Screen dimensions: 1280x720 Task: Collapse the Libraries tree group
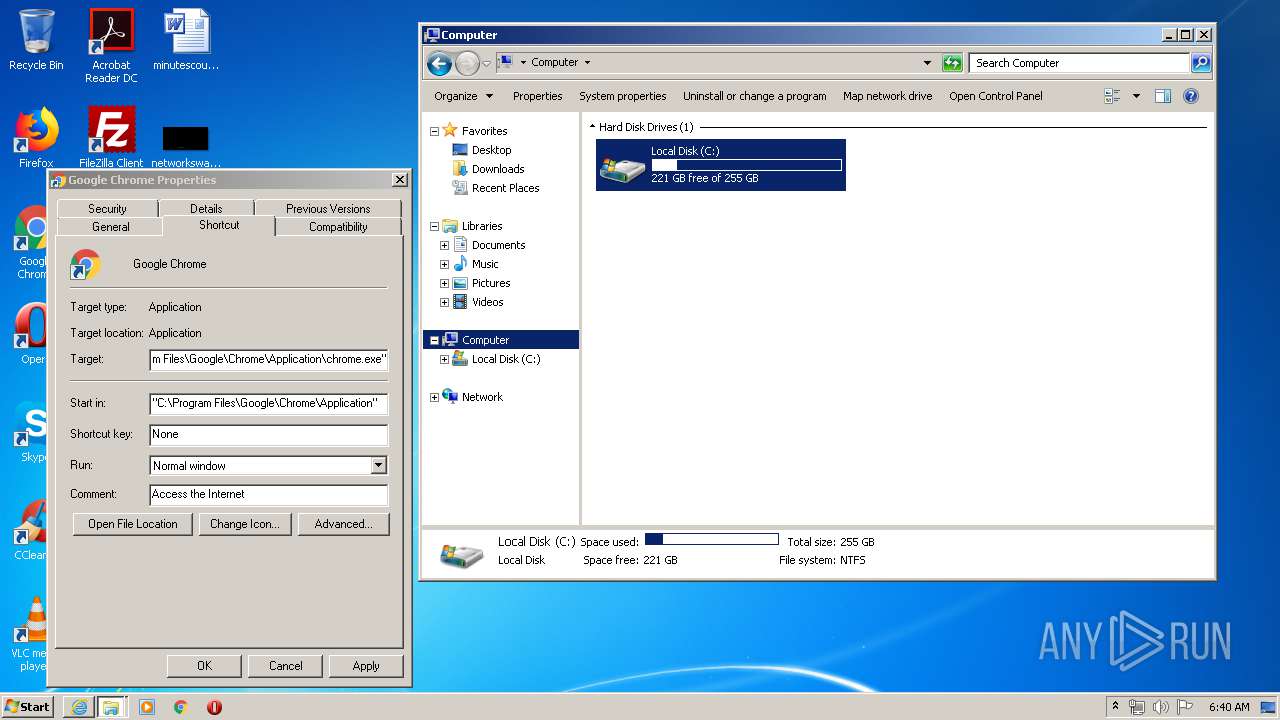pos(434,226)
